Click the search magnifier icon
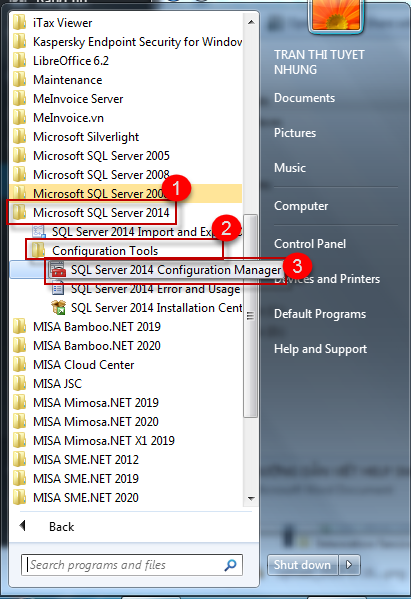The width and height of the screenshot is (411, 599). click(x=230, y=565)
